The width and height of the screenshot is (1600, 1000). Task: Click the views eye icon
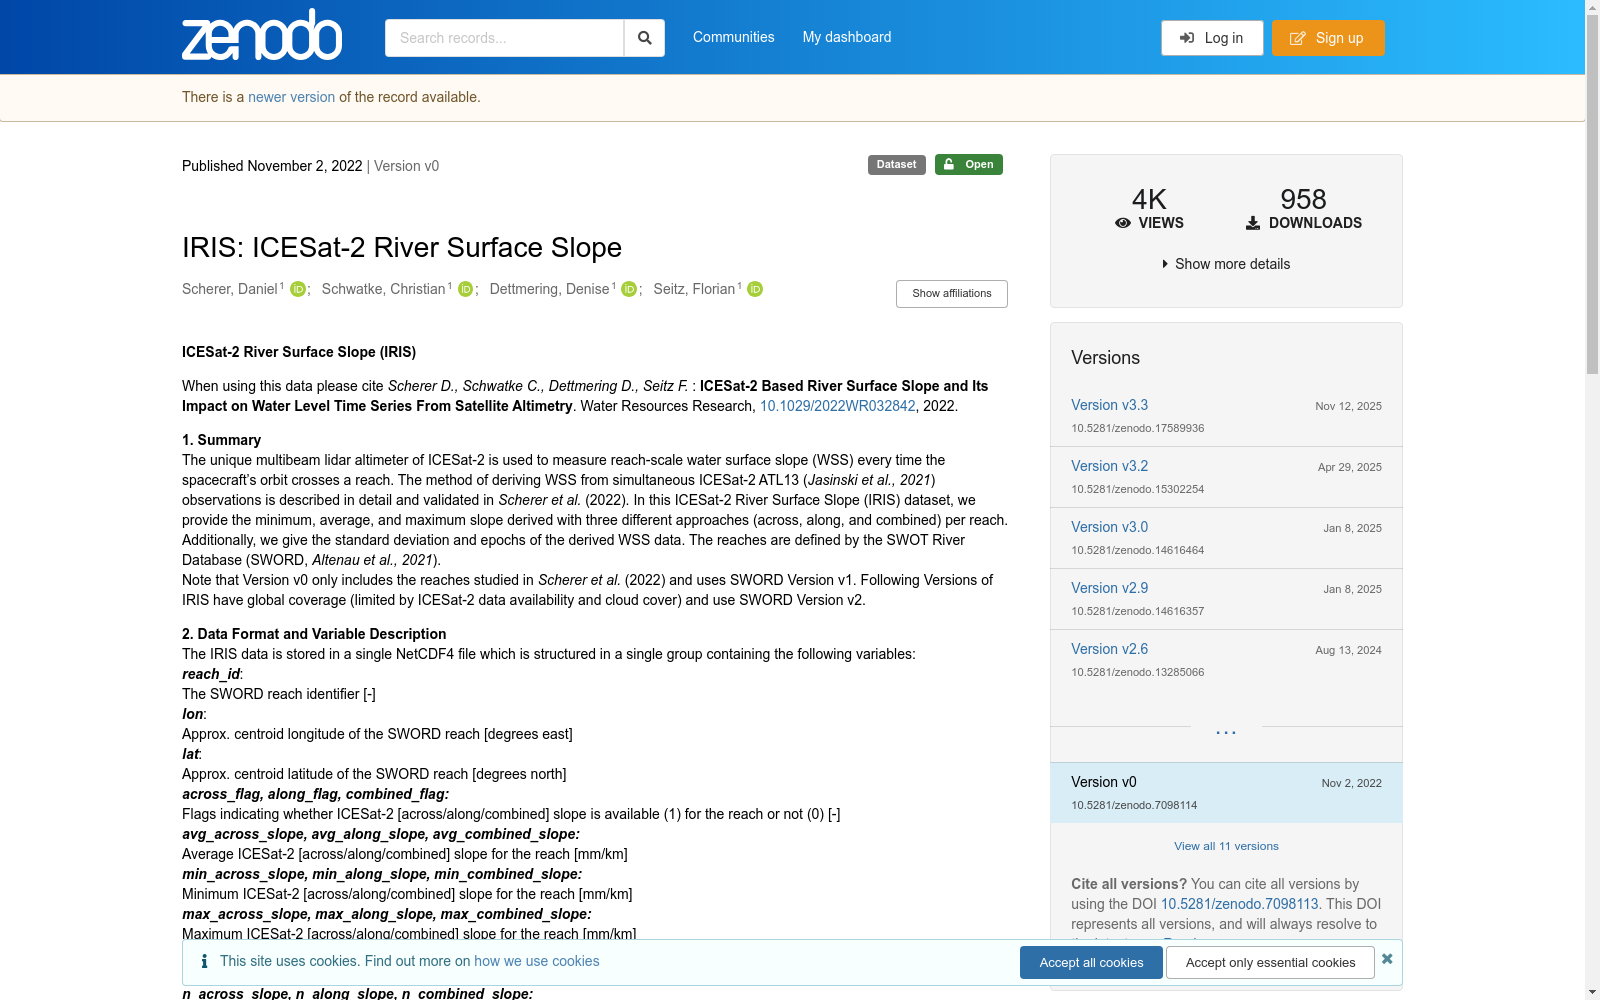[x=1123, y=223]
